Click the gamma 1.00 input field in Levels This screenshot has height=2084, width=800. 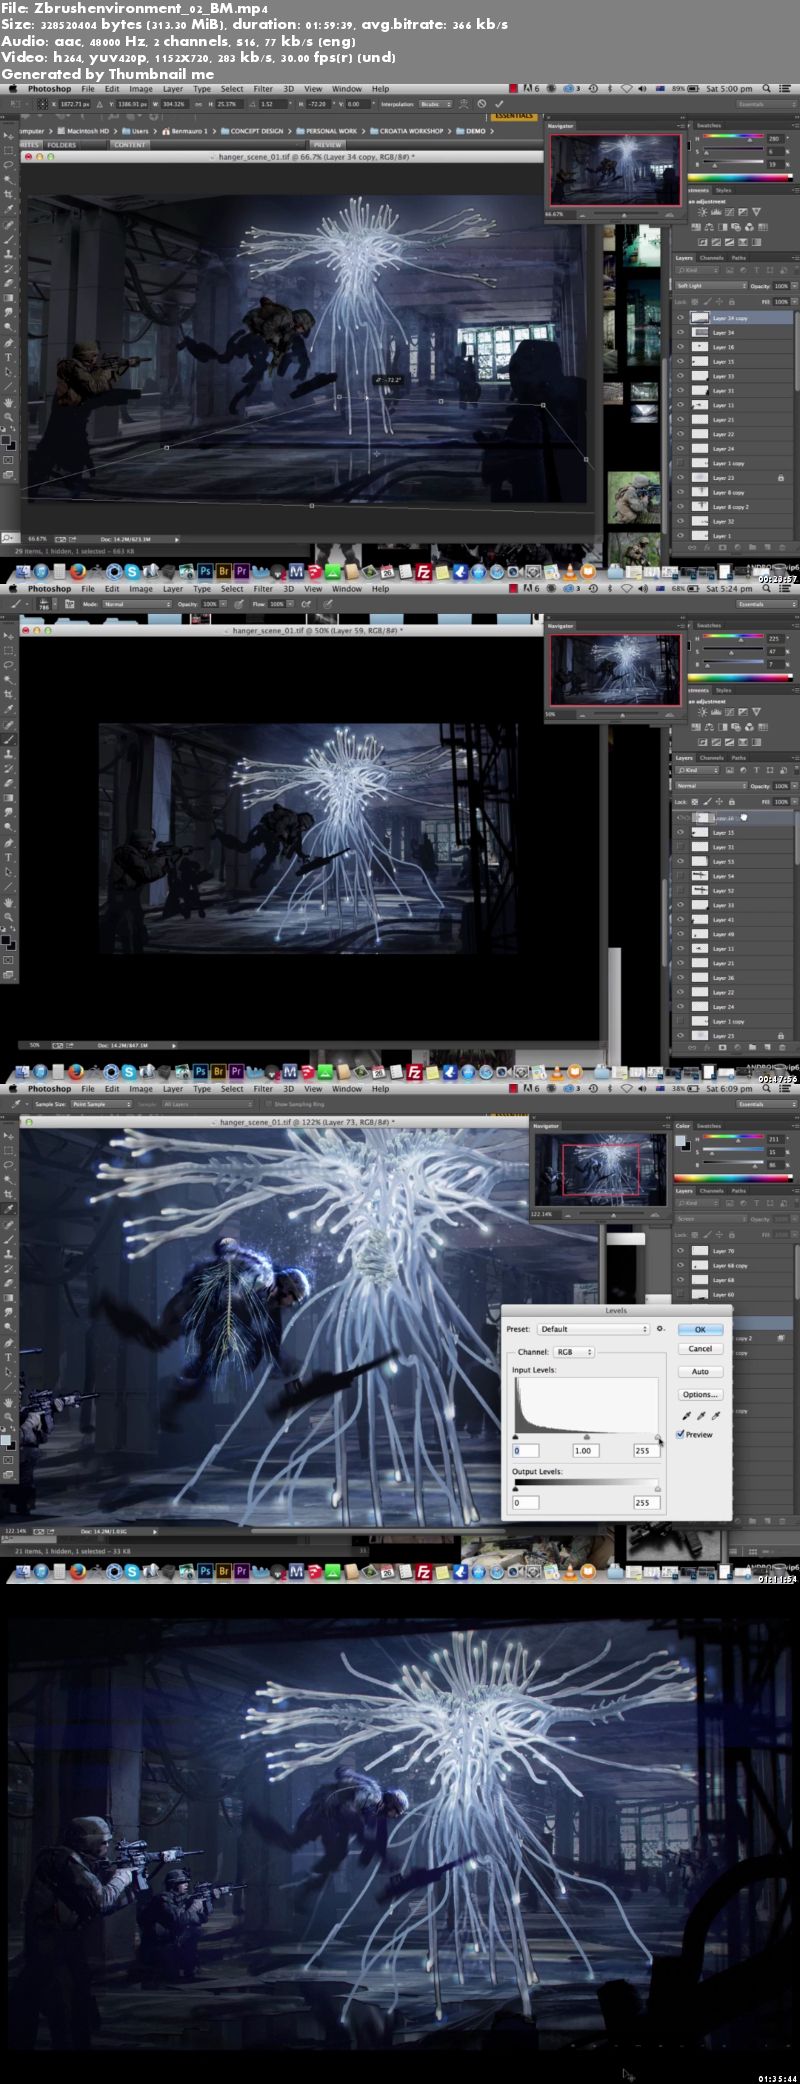coord(584,1450)
